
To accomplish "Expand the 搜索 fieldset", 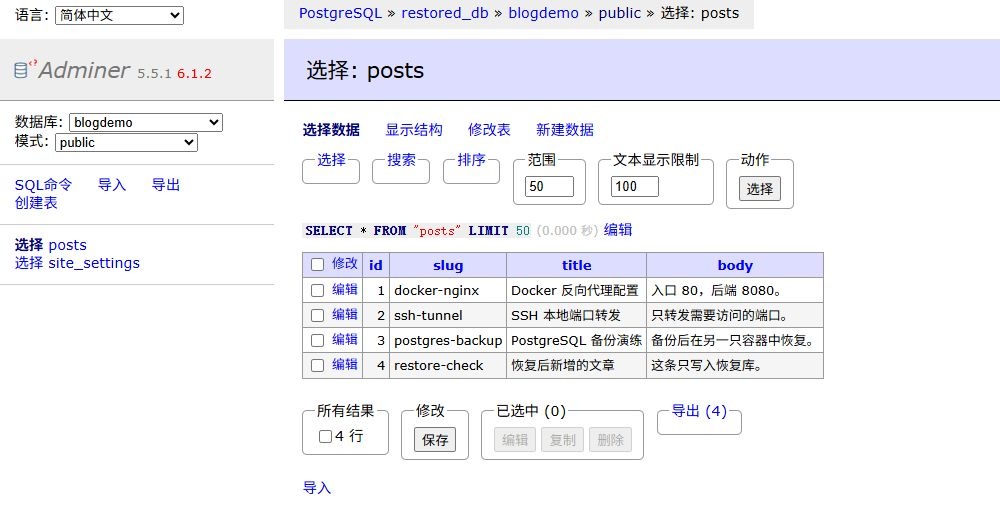I will (401, 160).
